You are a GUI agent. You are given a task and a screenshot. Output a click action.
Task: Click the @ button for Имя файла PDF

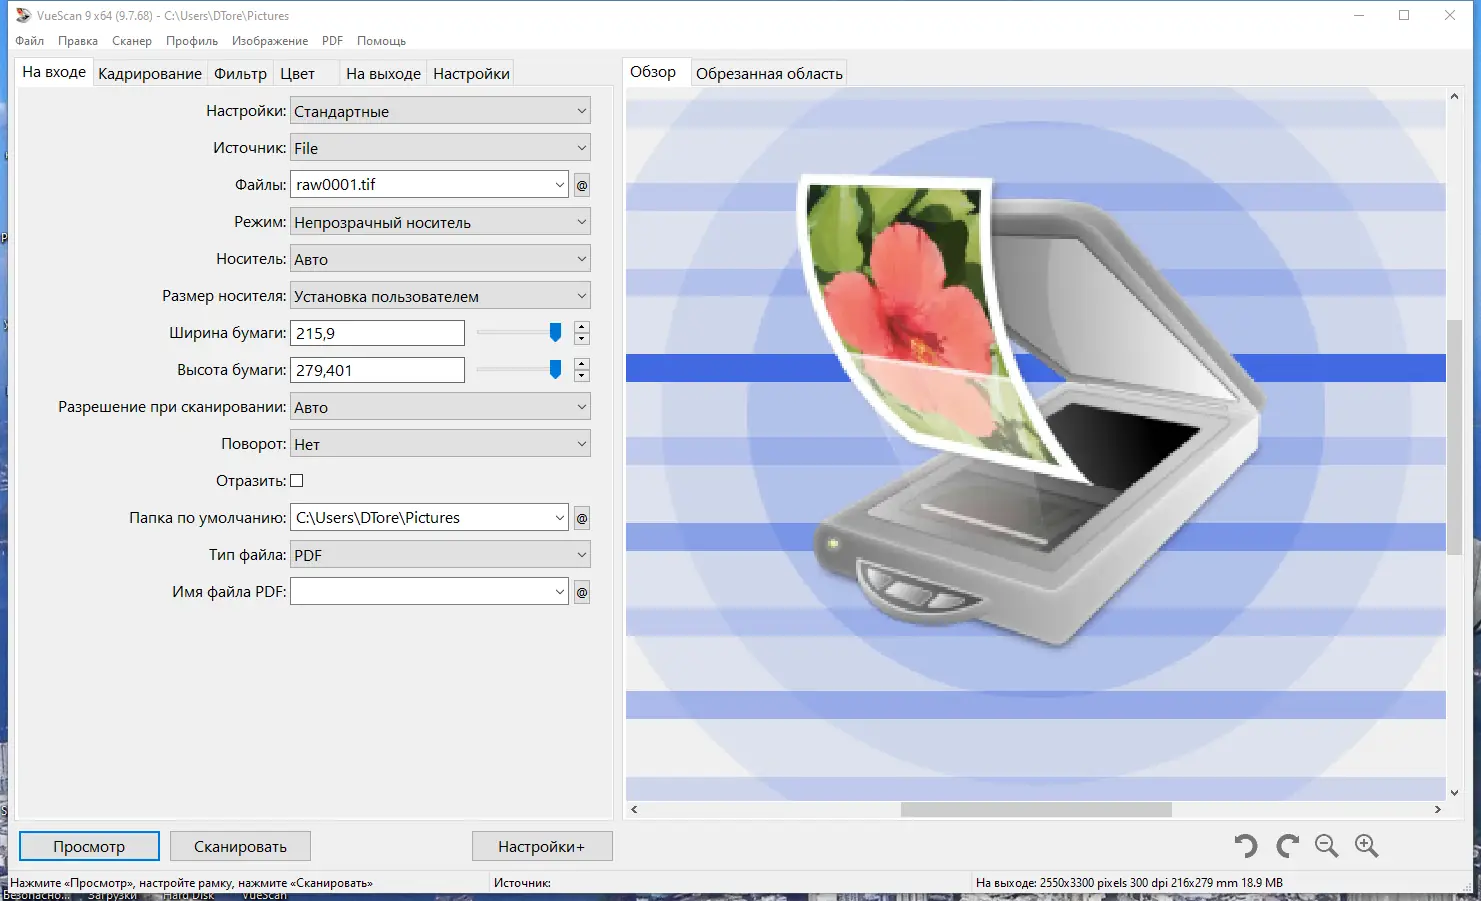tap(582, 592)
